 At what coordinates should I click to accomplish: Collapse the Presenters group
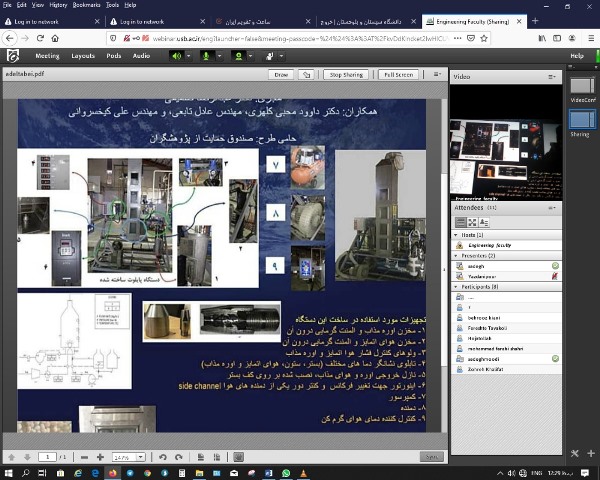[456, 256]
